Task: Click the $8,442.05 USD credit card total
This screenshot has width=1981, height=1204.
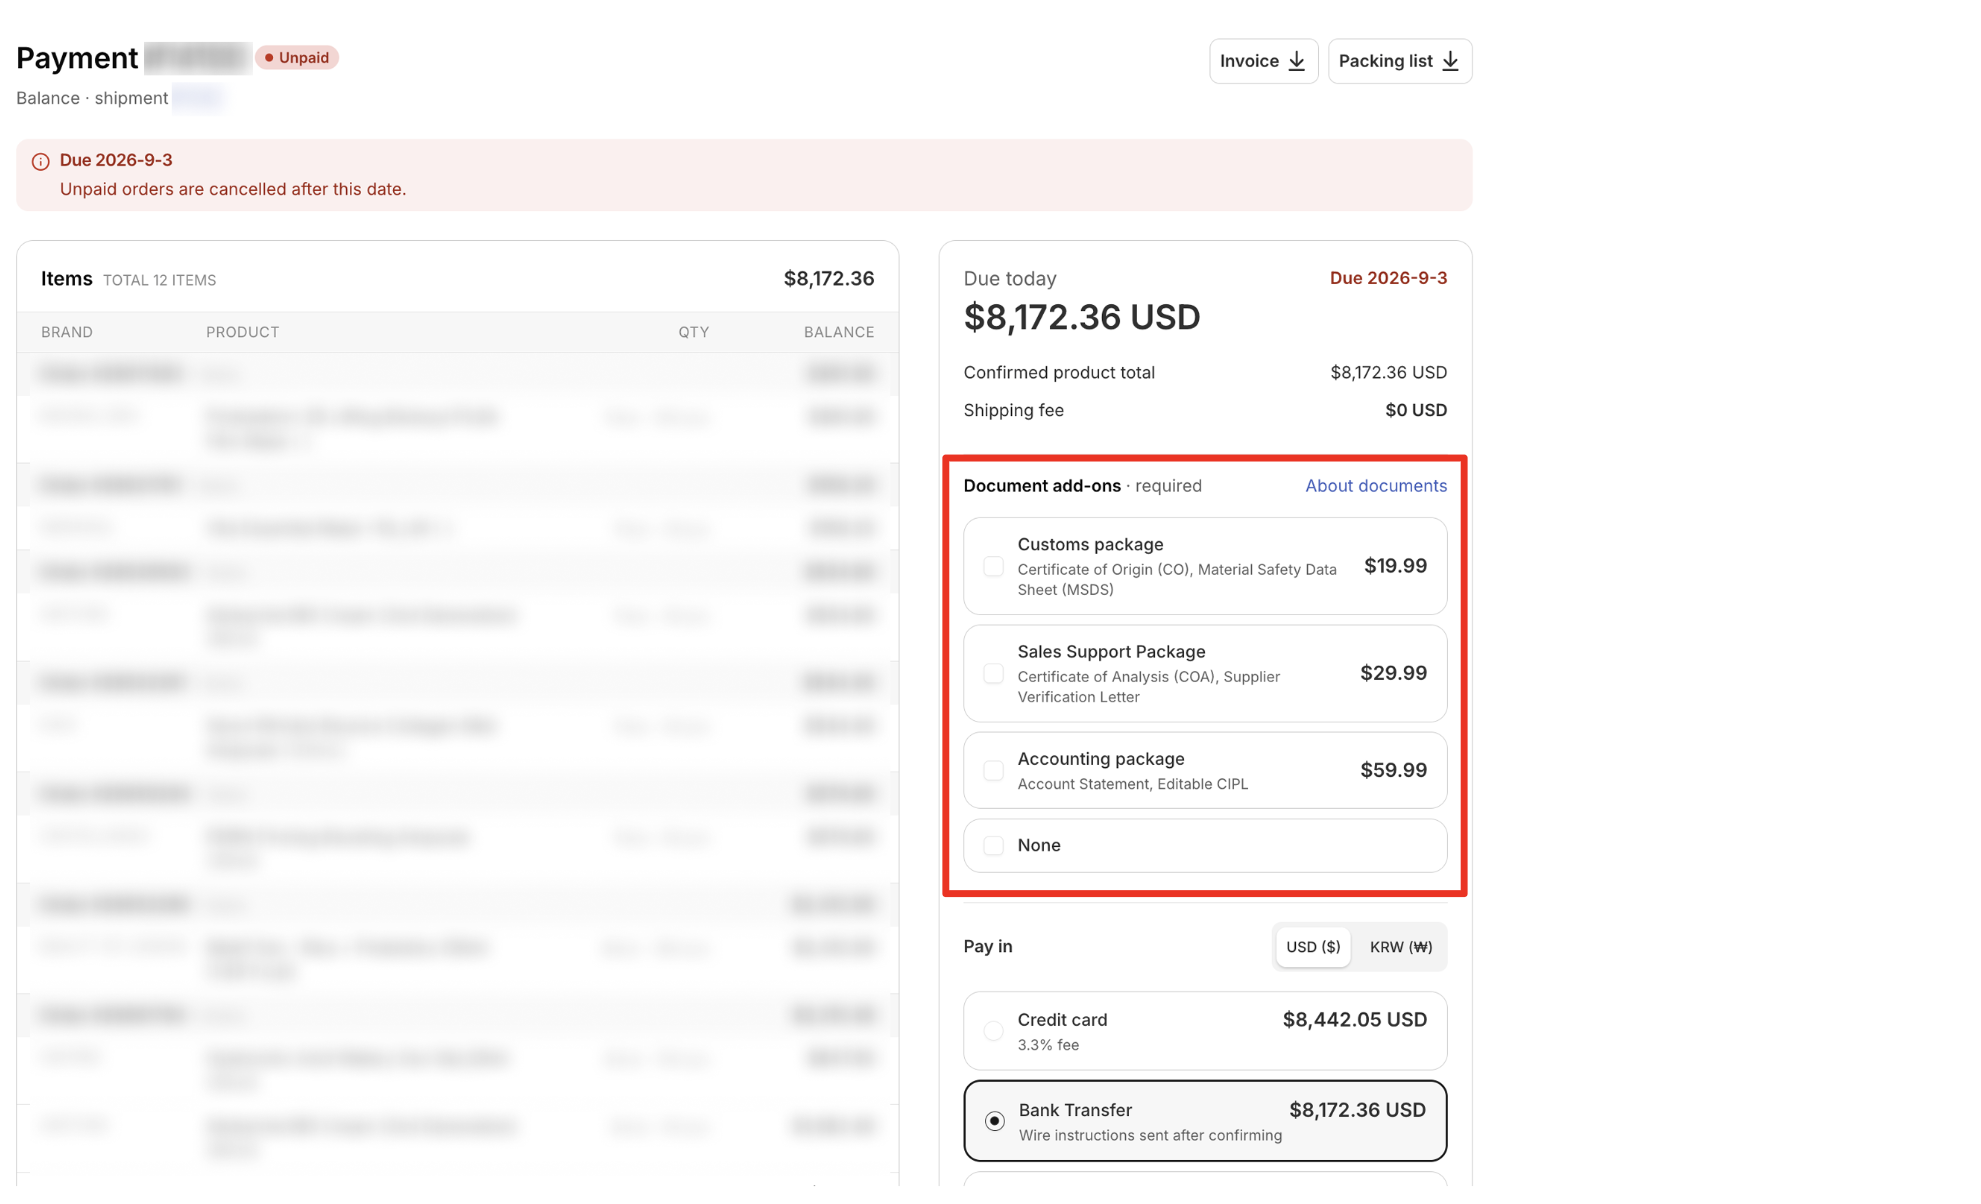Action: (x=1354, y=1020)
